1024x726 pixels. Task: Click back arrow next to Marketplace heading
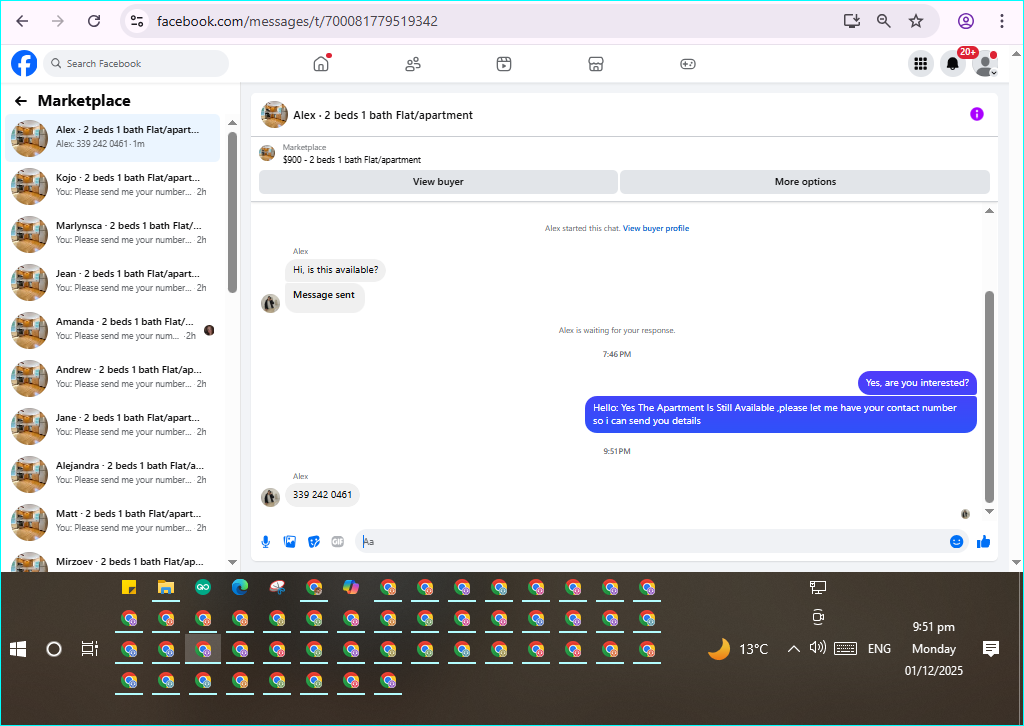[x=21, y=101]
